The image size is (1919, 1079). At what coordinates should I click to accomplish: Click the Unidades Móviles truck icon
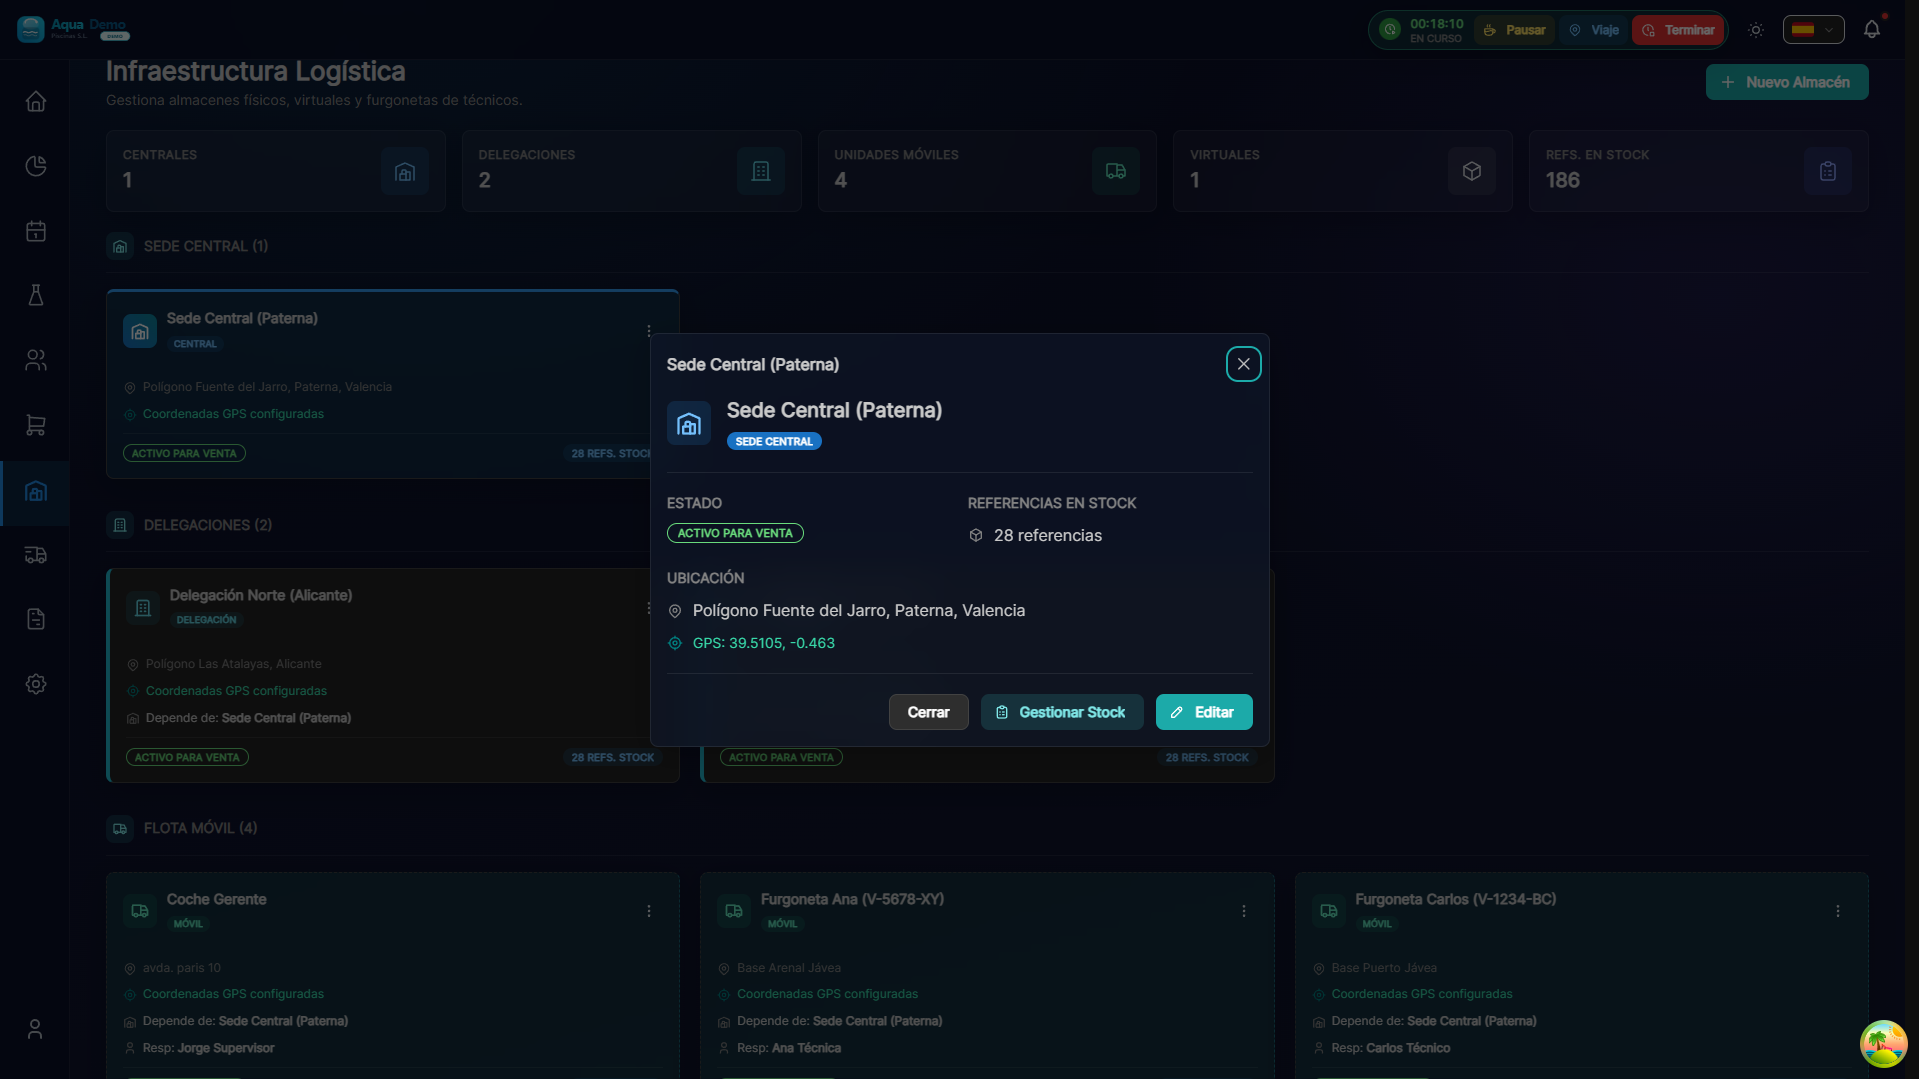pos(1116,171)
